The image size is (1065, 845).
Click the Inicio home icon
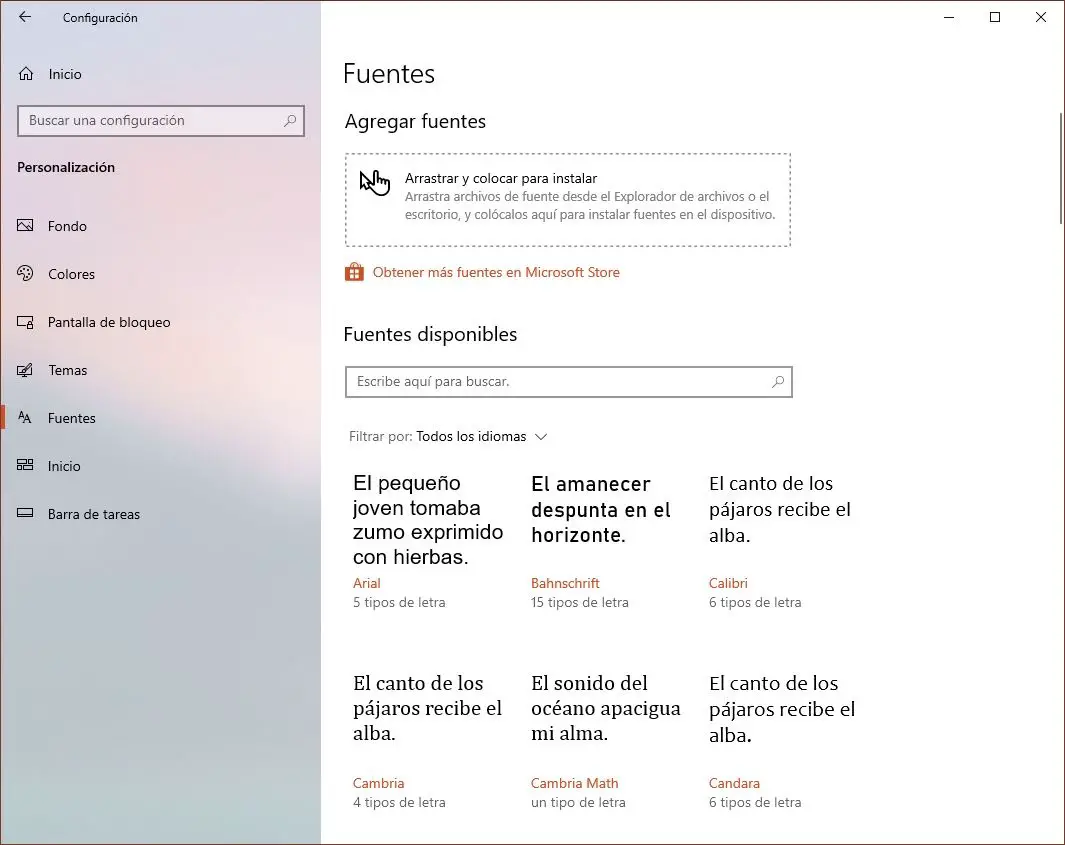pos(26,73)
